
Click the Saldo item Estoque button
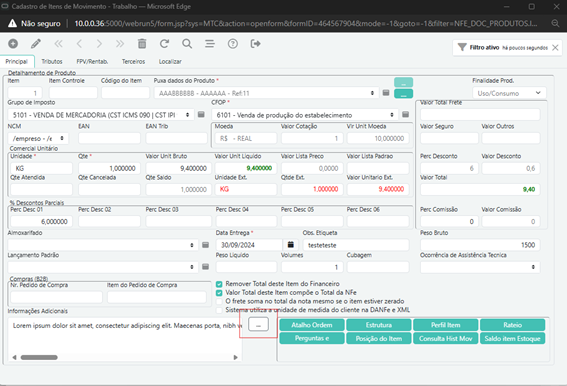point(512,338)
